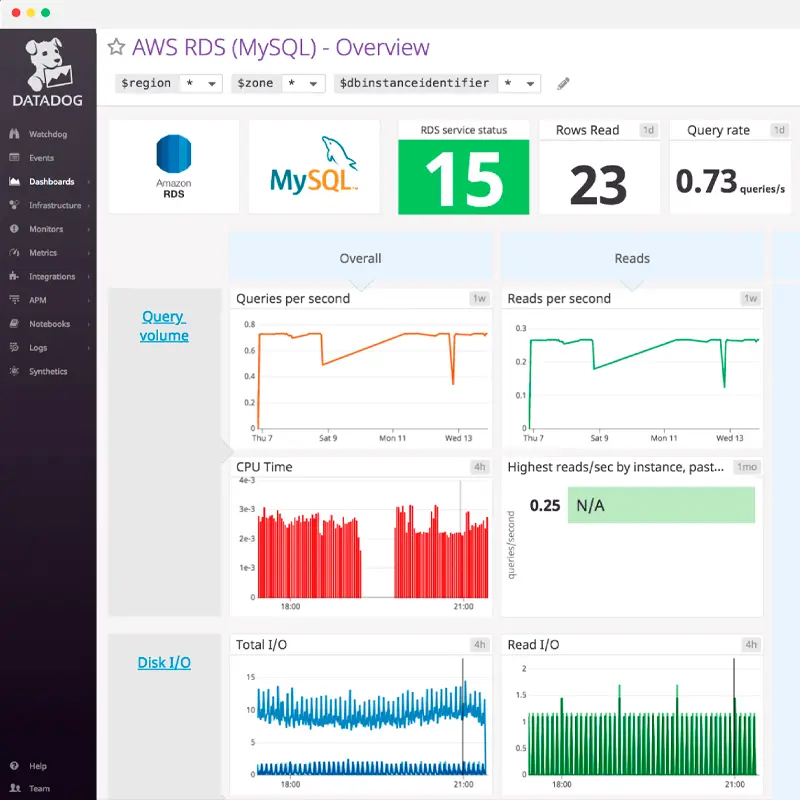
Task: Click the Rows Read value 23
Action: [598, 184]
